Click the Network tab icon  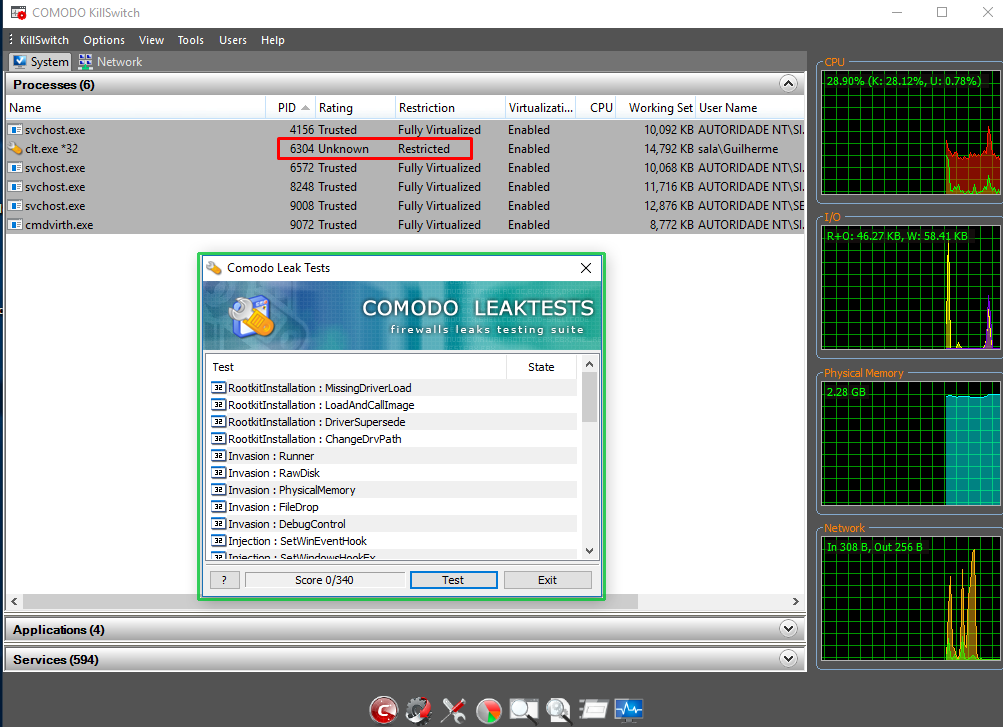tap(85, 61)
